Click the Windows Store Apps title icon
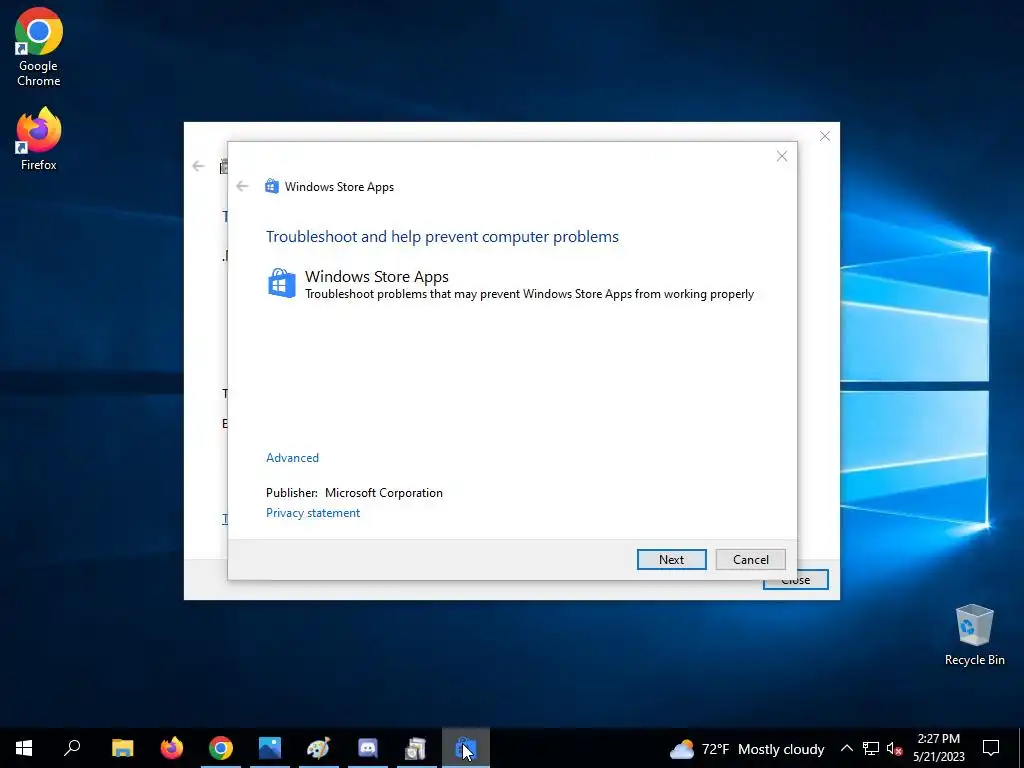This screenshot has width=1024, height=768. point(272,186)
